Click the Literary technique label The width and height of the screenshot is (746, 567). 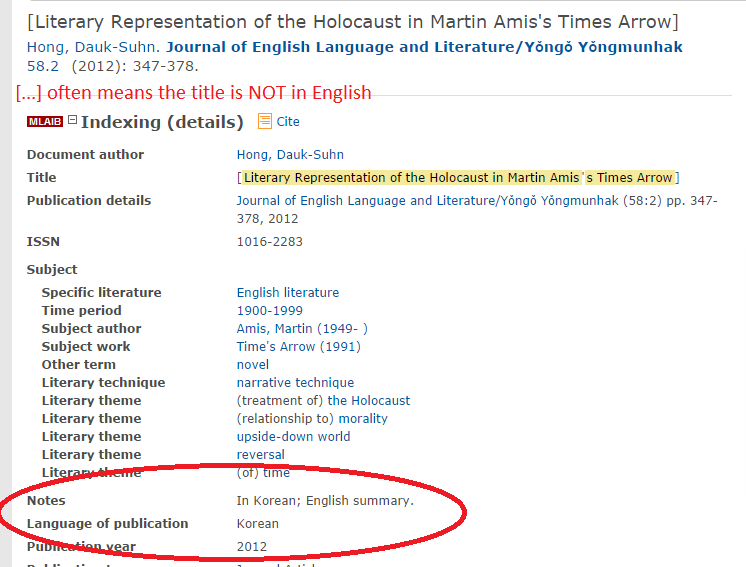103,383
